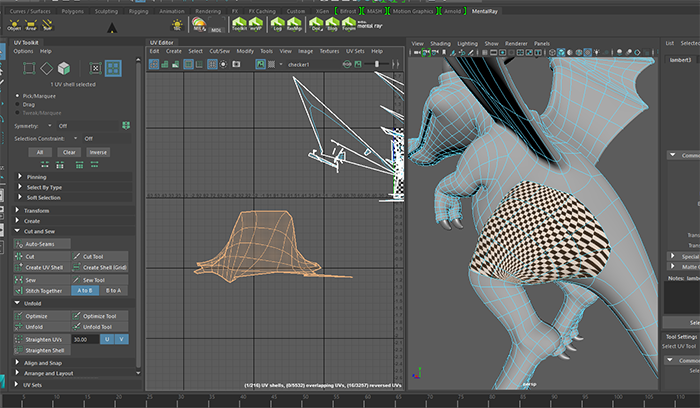
Task: Toggle the A to B stitch direction
Action: [85, 291]
